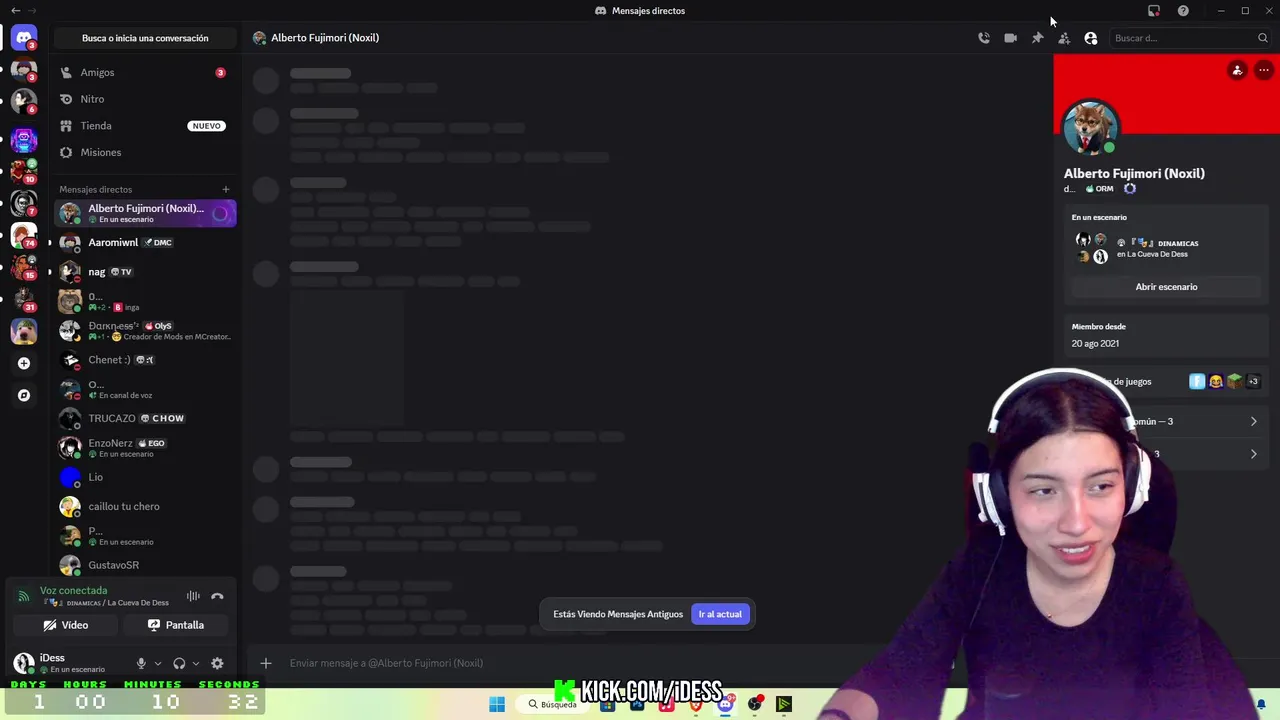Add friends to this DM

click(x=1064, y=38)
